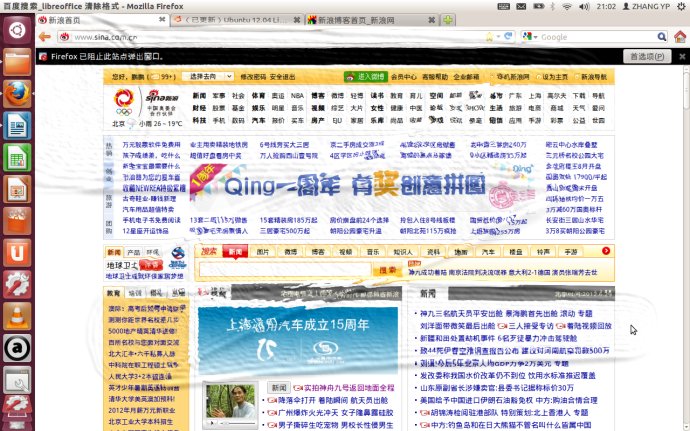Open Ubuntu One from the launcher
The image size is (690, 431).
tap(17, 252)
